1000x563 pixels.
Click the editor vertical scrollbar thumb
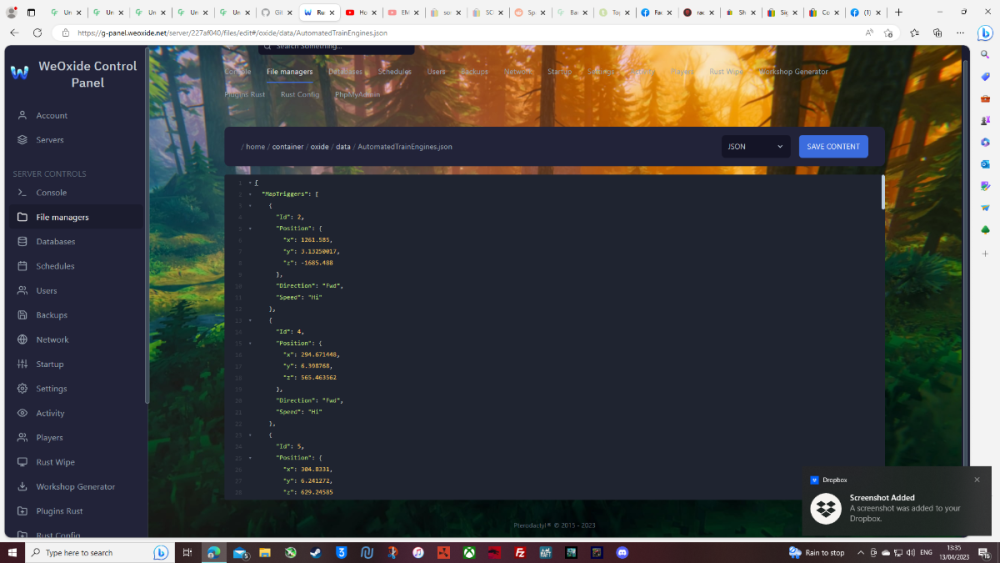click(883, 193)
